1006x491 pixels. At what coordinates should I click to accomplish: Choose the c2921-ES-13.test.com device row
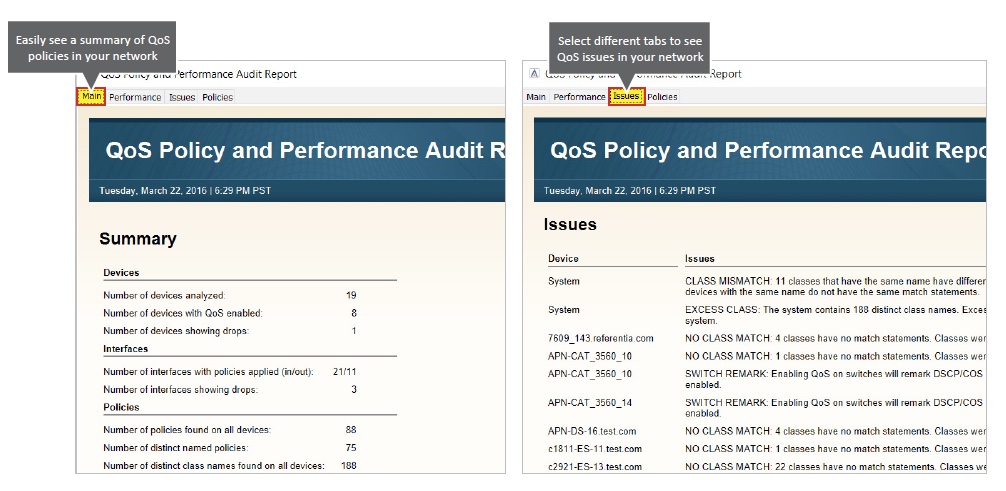pos(596,467)
